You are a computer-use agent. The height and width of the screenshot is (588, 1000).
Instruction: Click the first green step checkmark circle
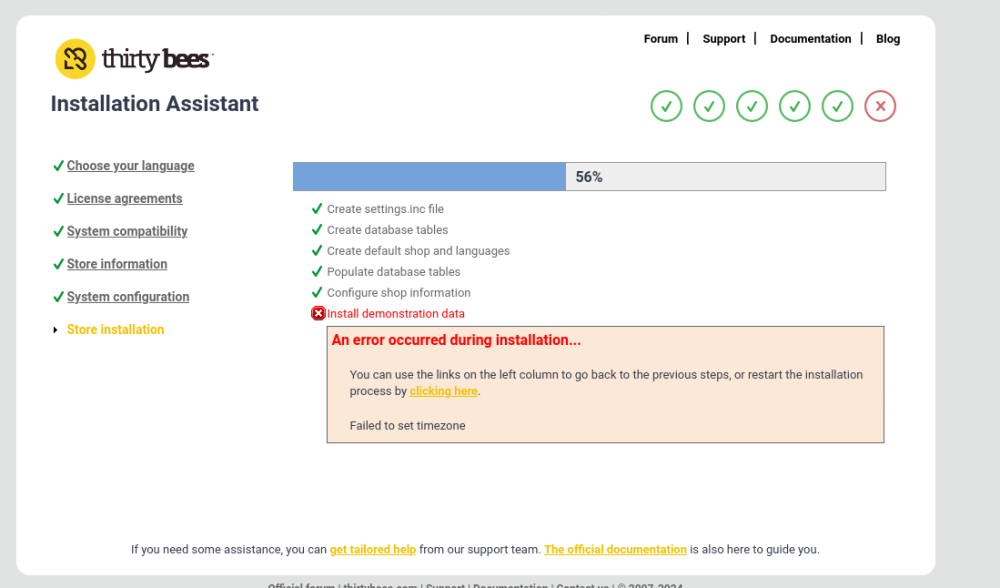pyautogui.click(x=666, y=106)
